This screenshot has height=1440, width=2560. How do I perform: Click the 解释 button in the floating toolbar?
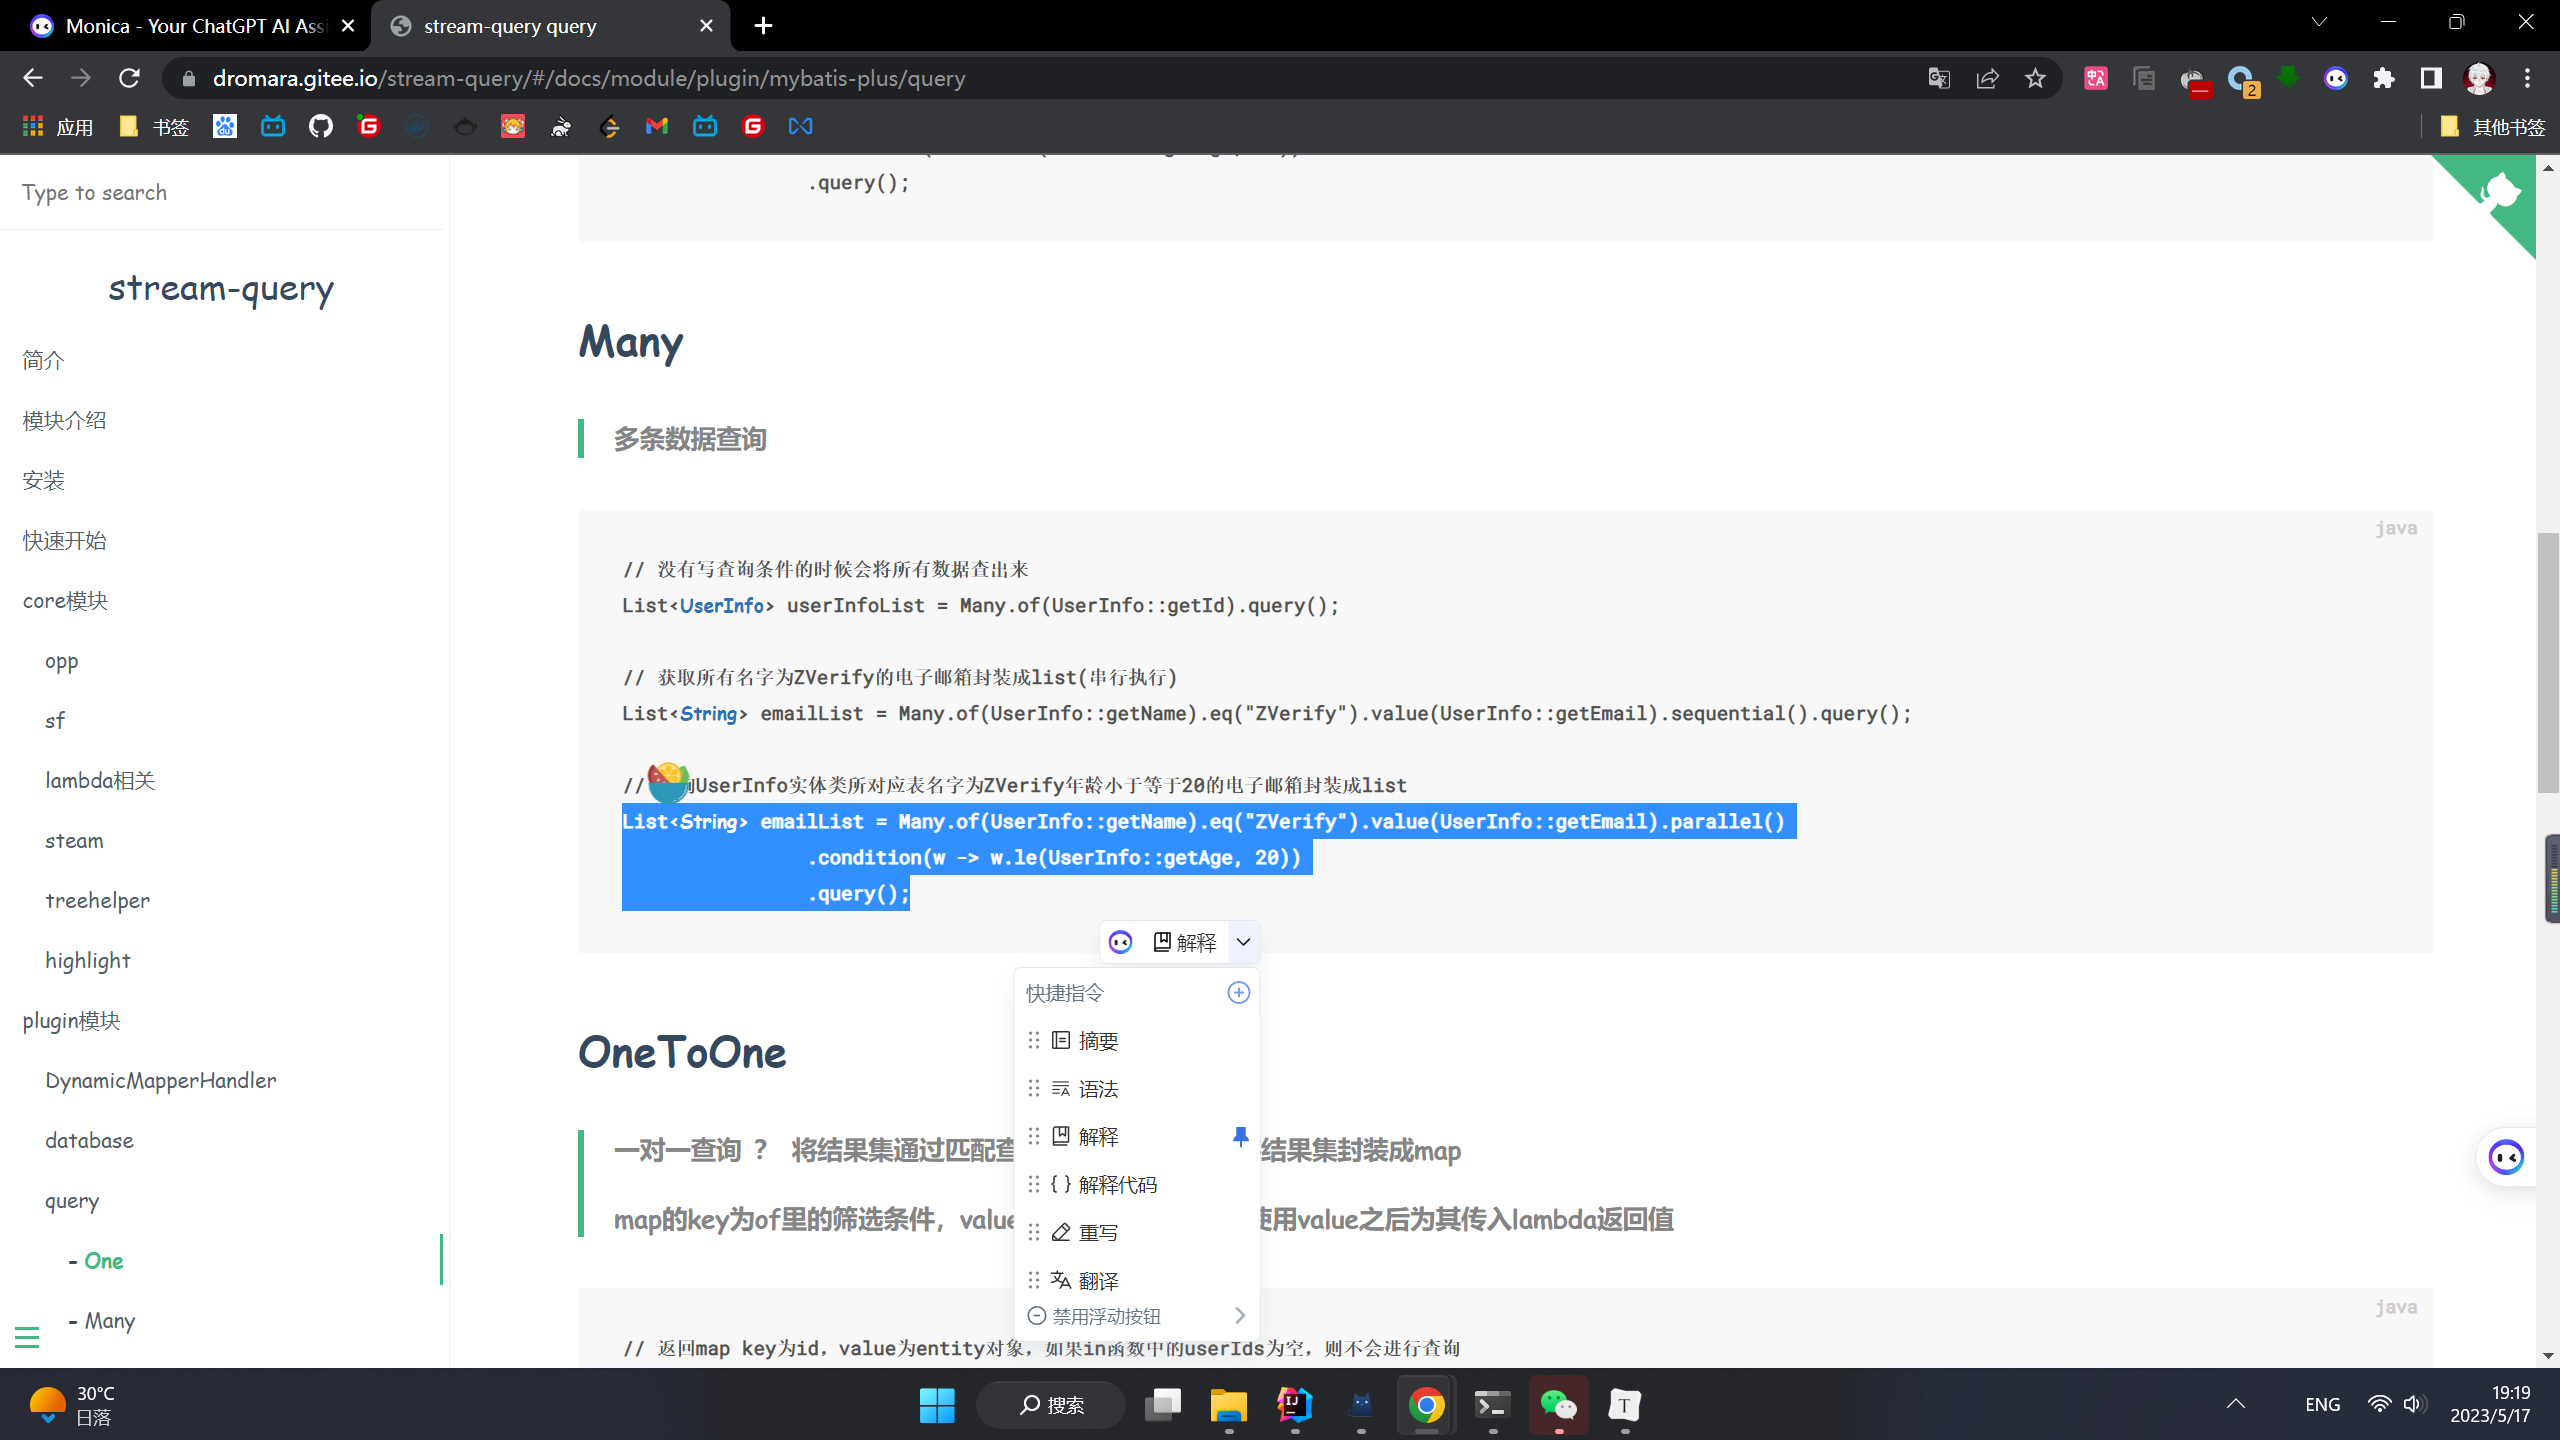[1185, 942]
